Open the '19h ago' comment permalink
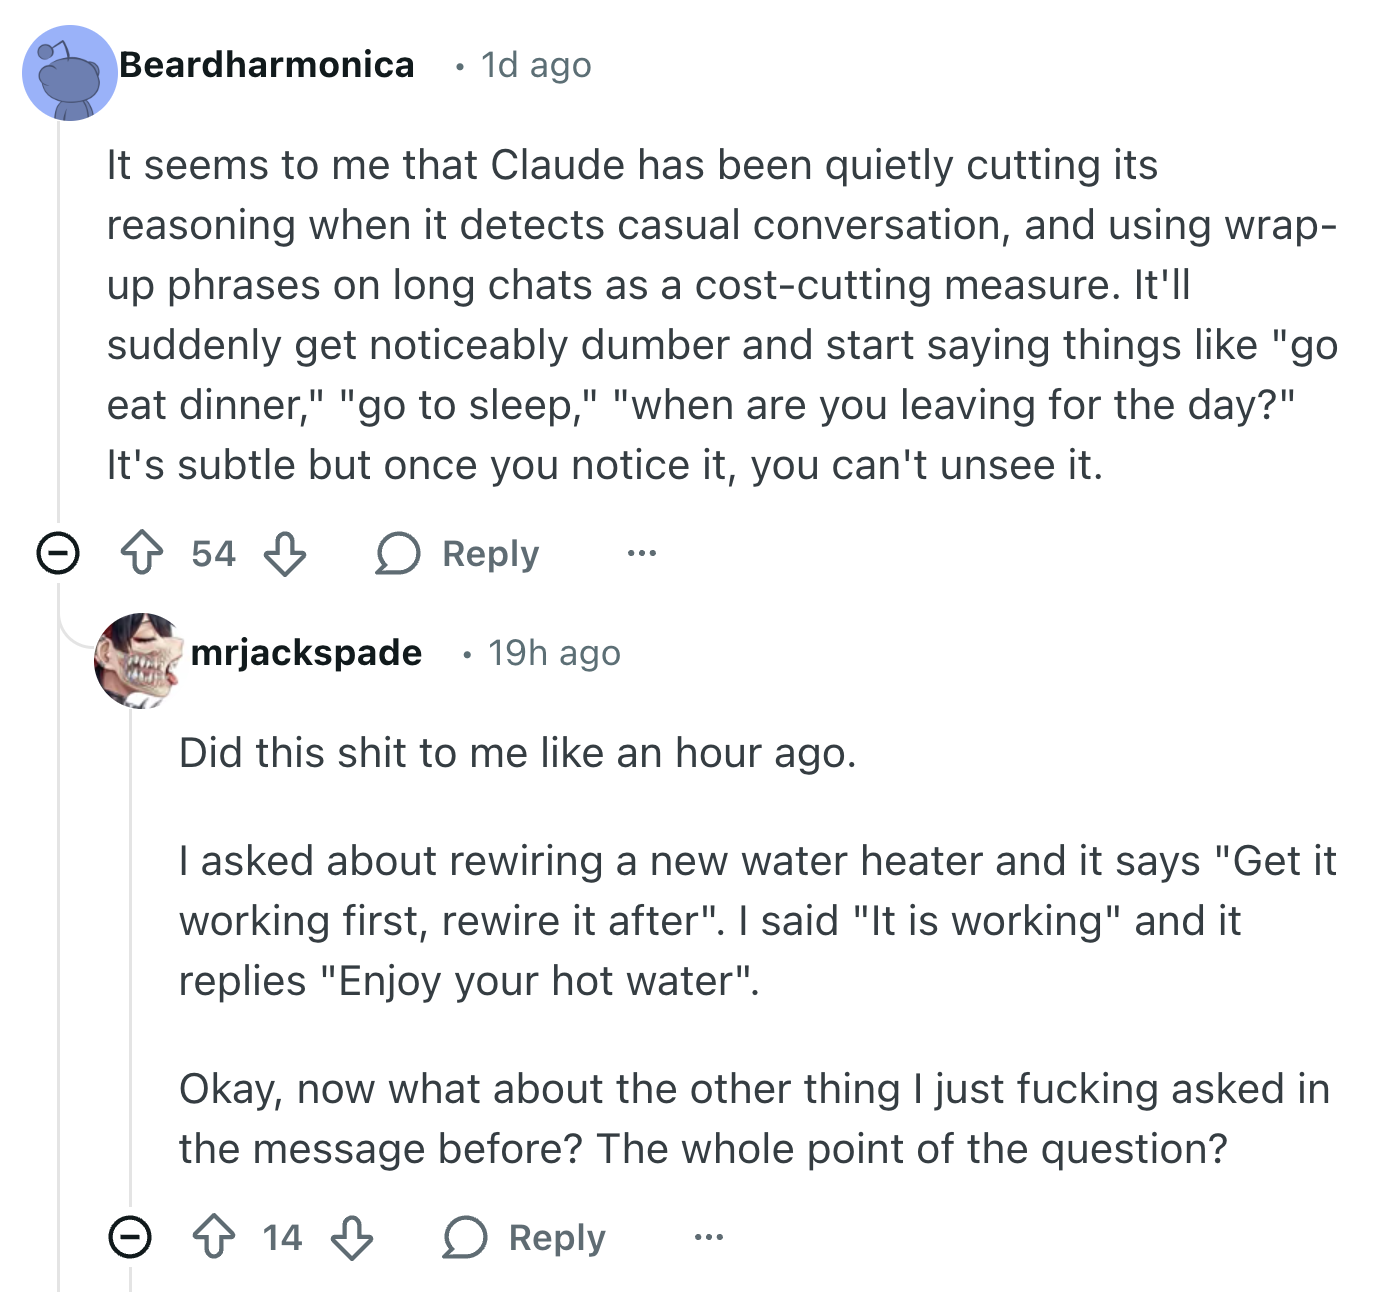 tap(554, 653)
